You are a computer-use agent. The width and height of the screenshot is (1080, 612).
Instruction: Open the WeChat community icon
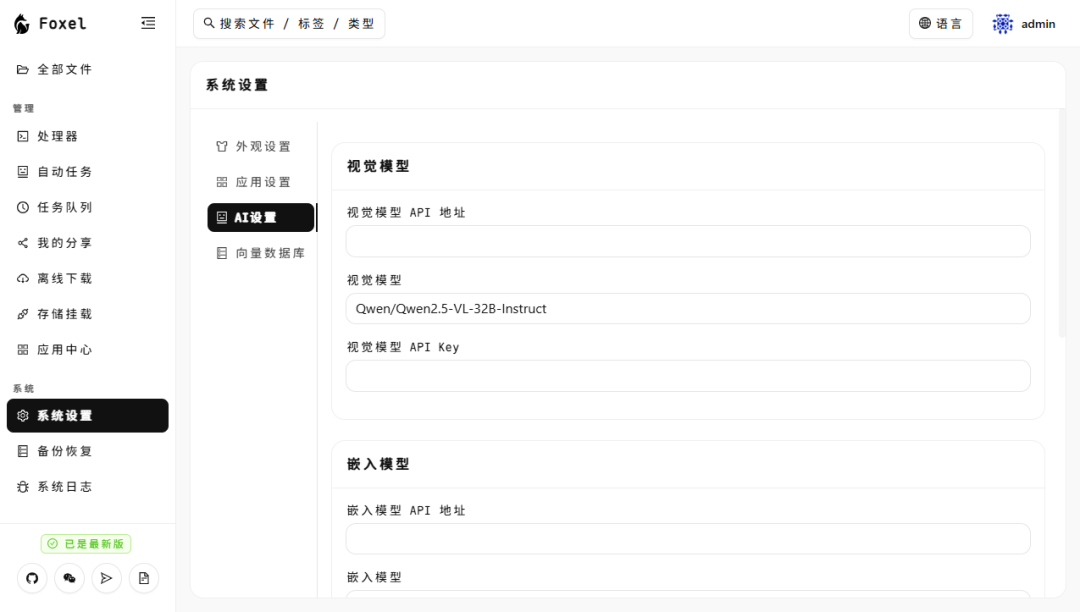[x=69, y=578]
